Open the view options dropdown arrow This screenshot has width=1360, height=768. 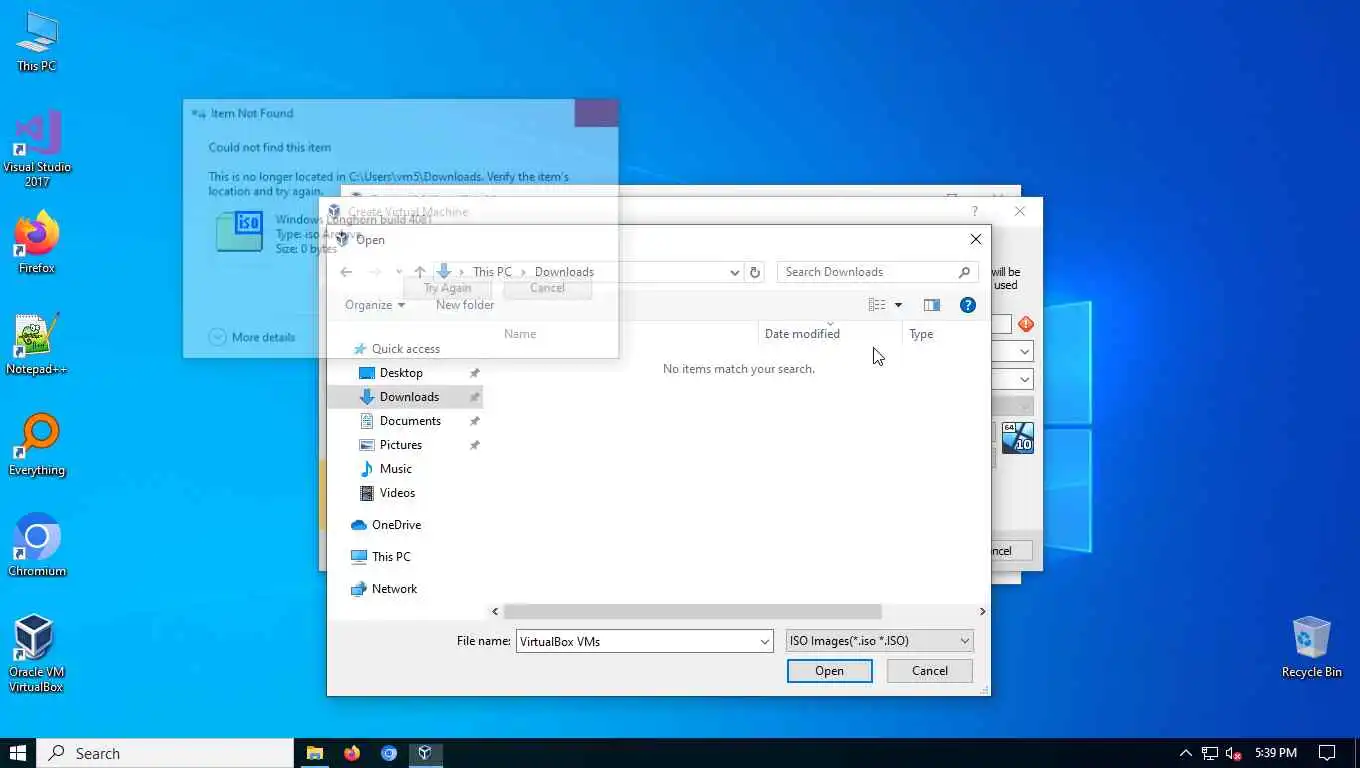tap(898, 305)
